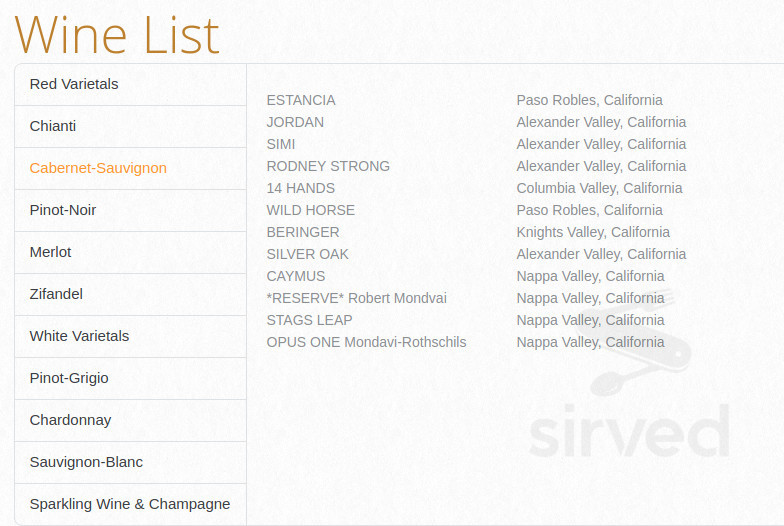784x526 pixels.
Task: Select the Chianti wine category
Action: point(53,126)
